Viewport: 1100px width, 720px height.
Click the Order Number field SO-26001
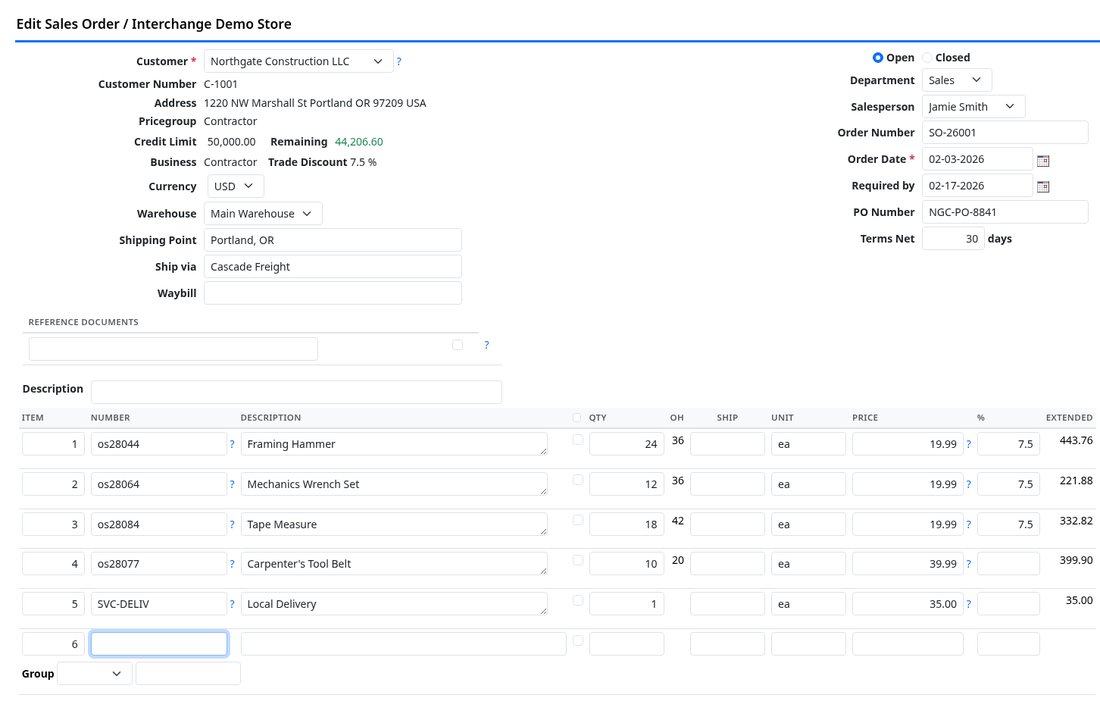click(1005, 133)
